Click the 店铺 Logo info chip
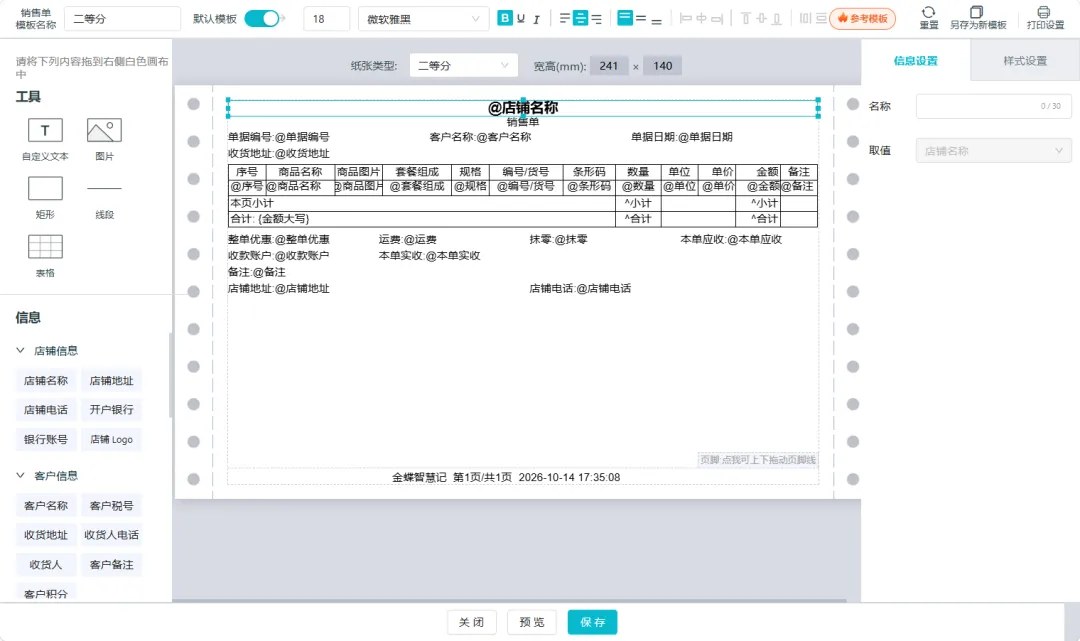This screenshot has width=1080, height=641. pyautogui.click(x=112, y=439)
